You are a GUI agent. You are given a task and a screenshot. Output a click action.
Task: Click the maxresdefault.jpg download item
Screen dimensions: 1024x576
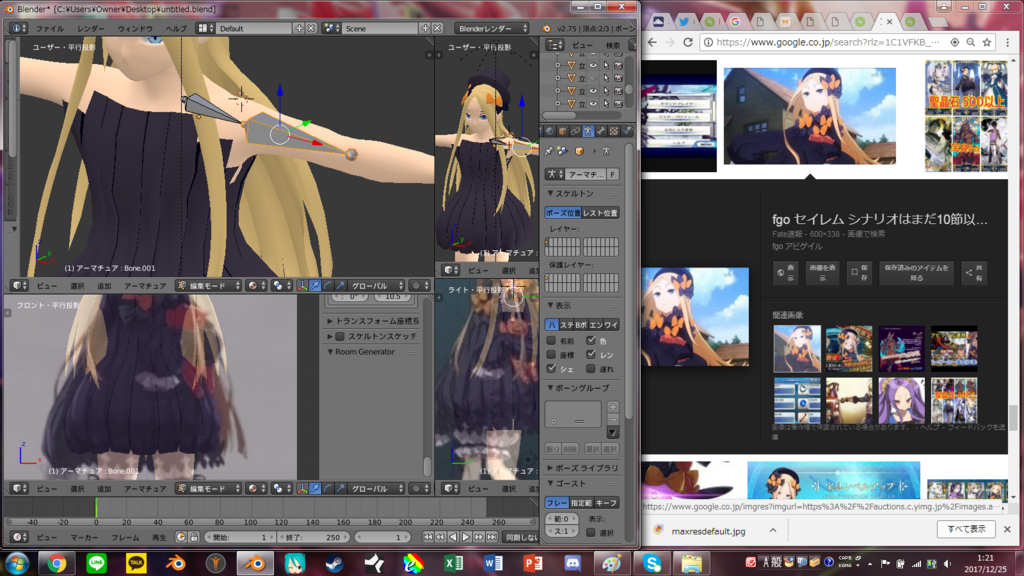pos(709,530)
